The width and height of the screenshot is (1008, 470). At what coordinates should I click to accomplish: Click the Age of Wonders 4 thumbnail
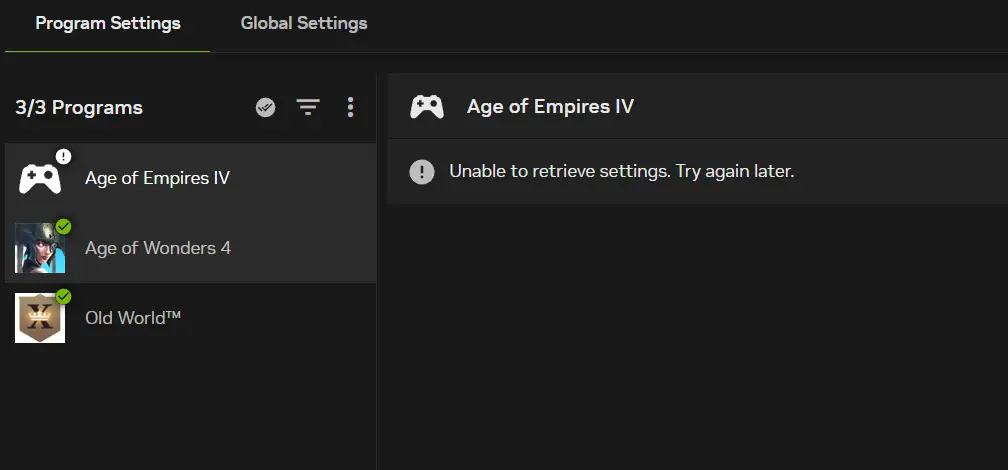tap(40, 248)
